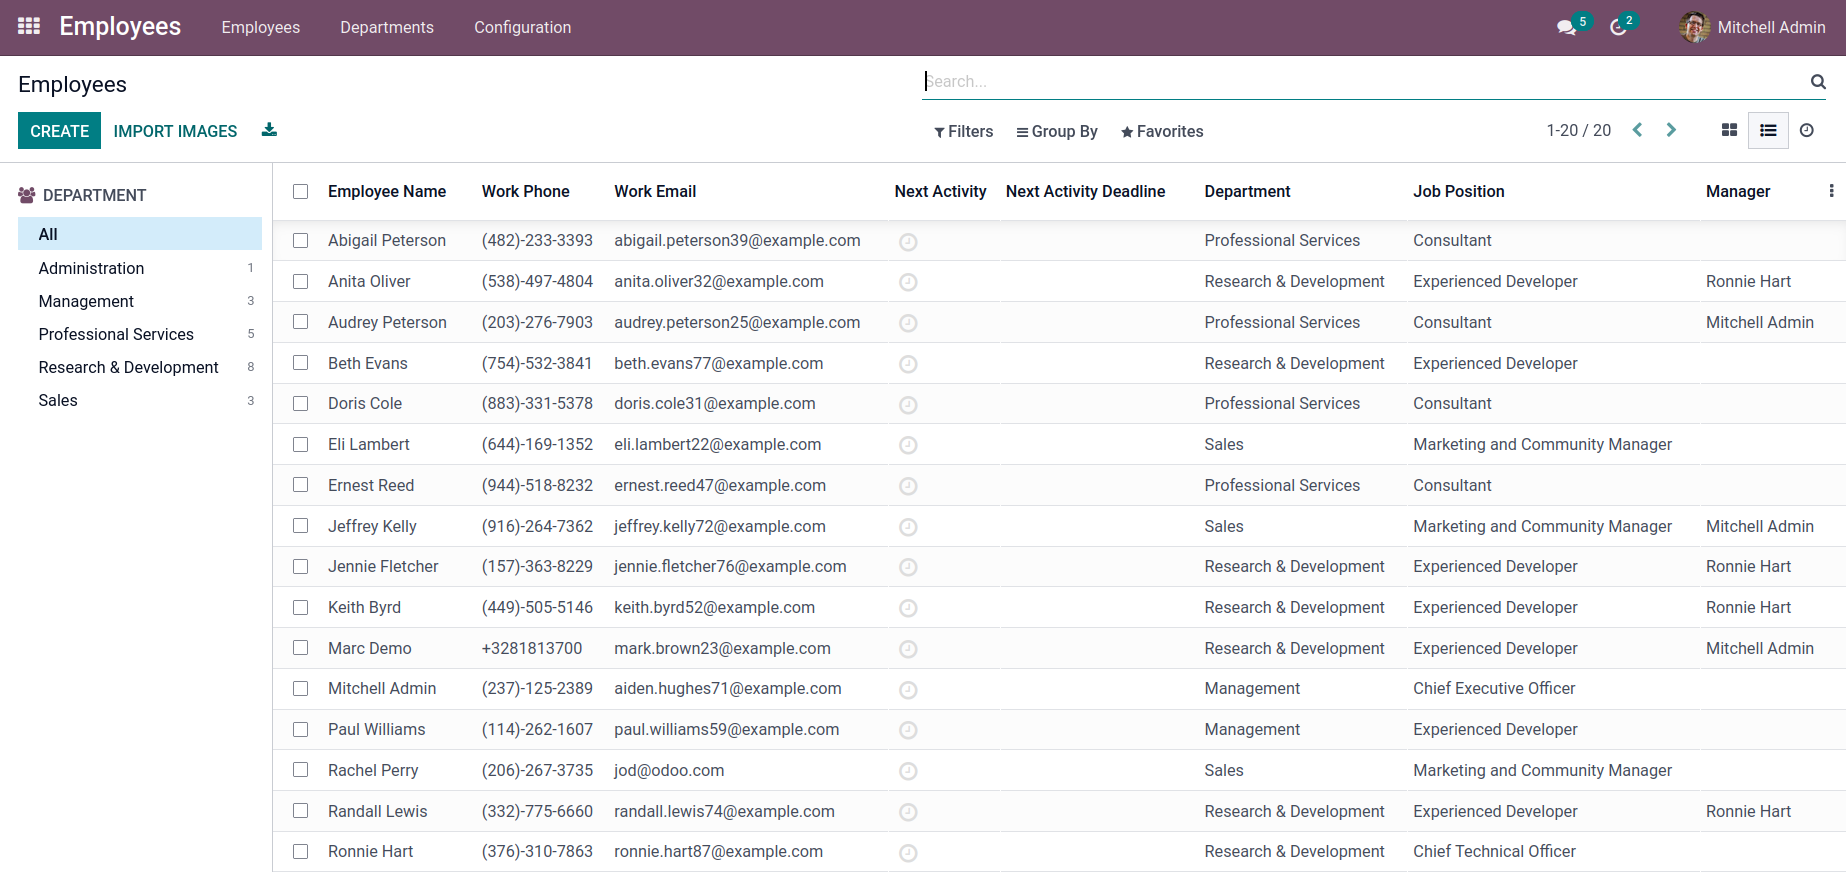Open the activities clock icon in navbar
The width and height of the screenshot is (1846, 872).
pos(1618,28)
